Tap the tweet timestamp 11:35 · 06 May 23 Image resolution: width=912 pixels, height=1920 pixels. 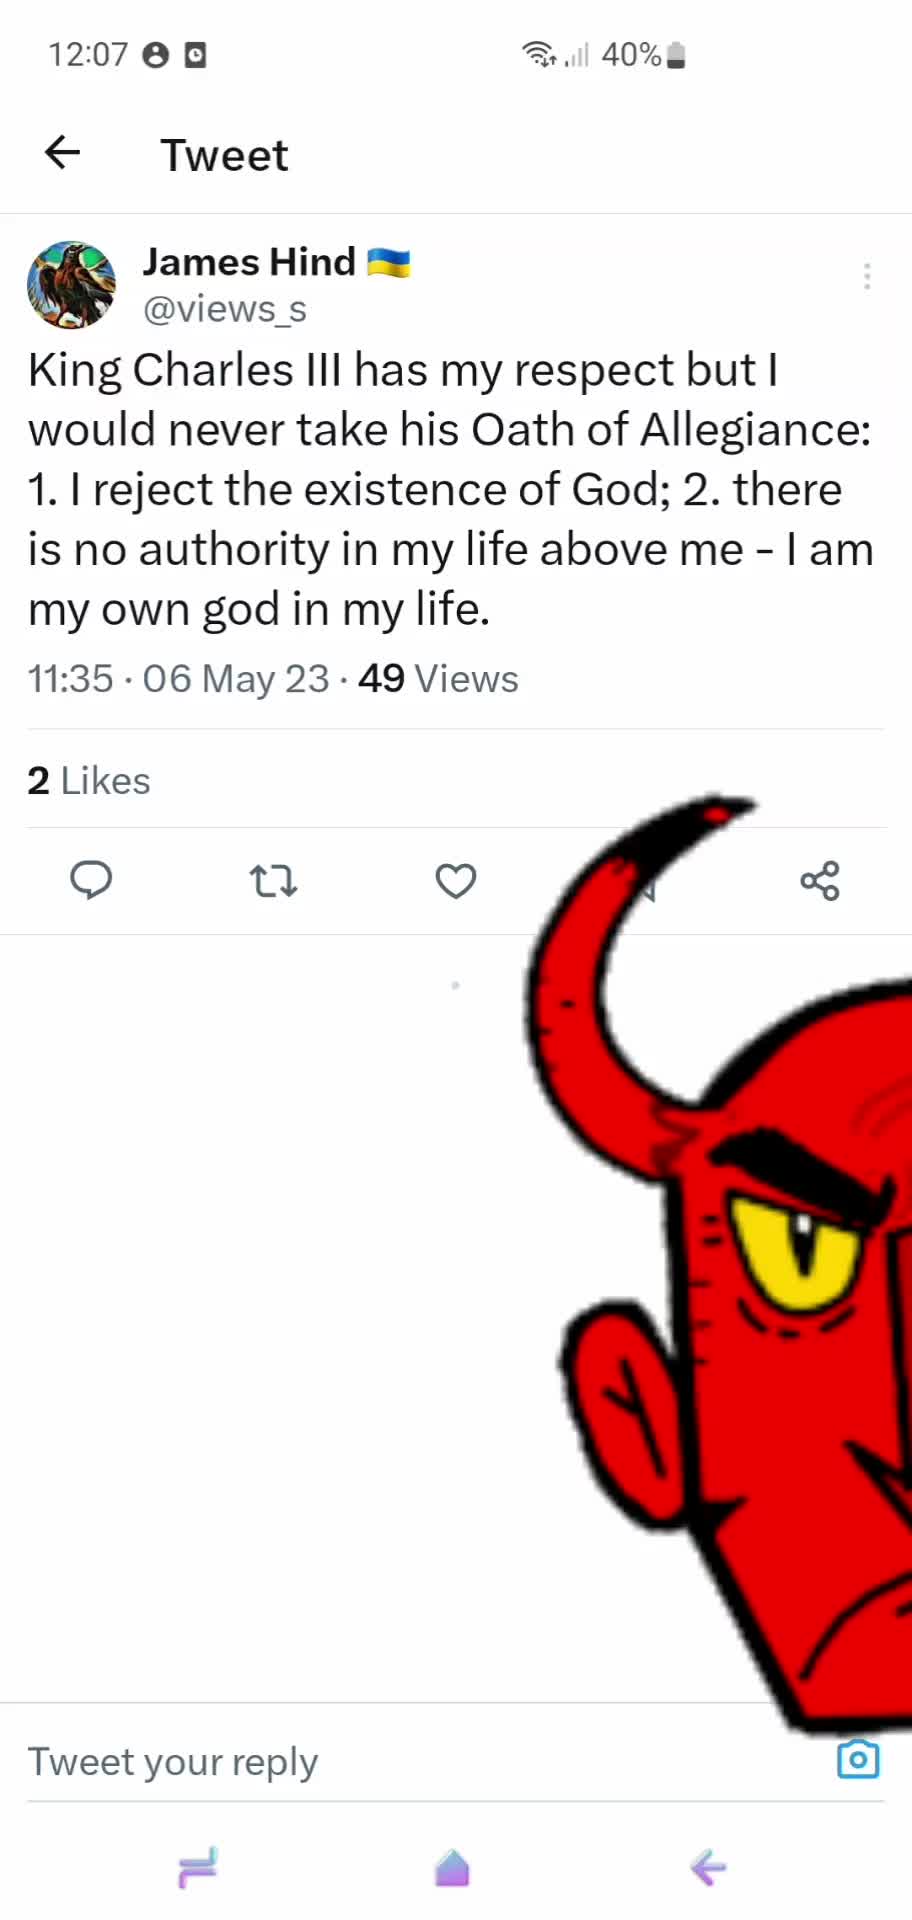click(x=178, y=679)
